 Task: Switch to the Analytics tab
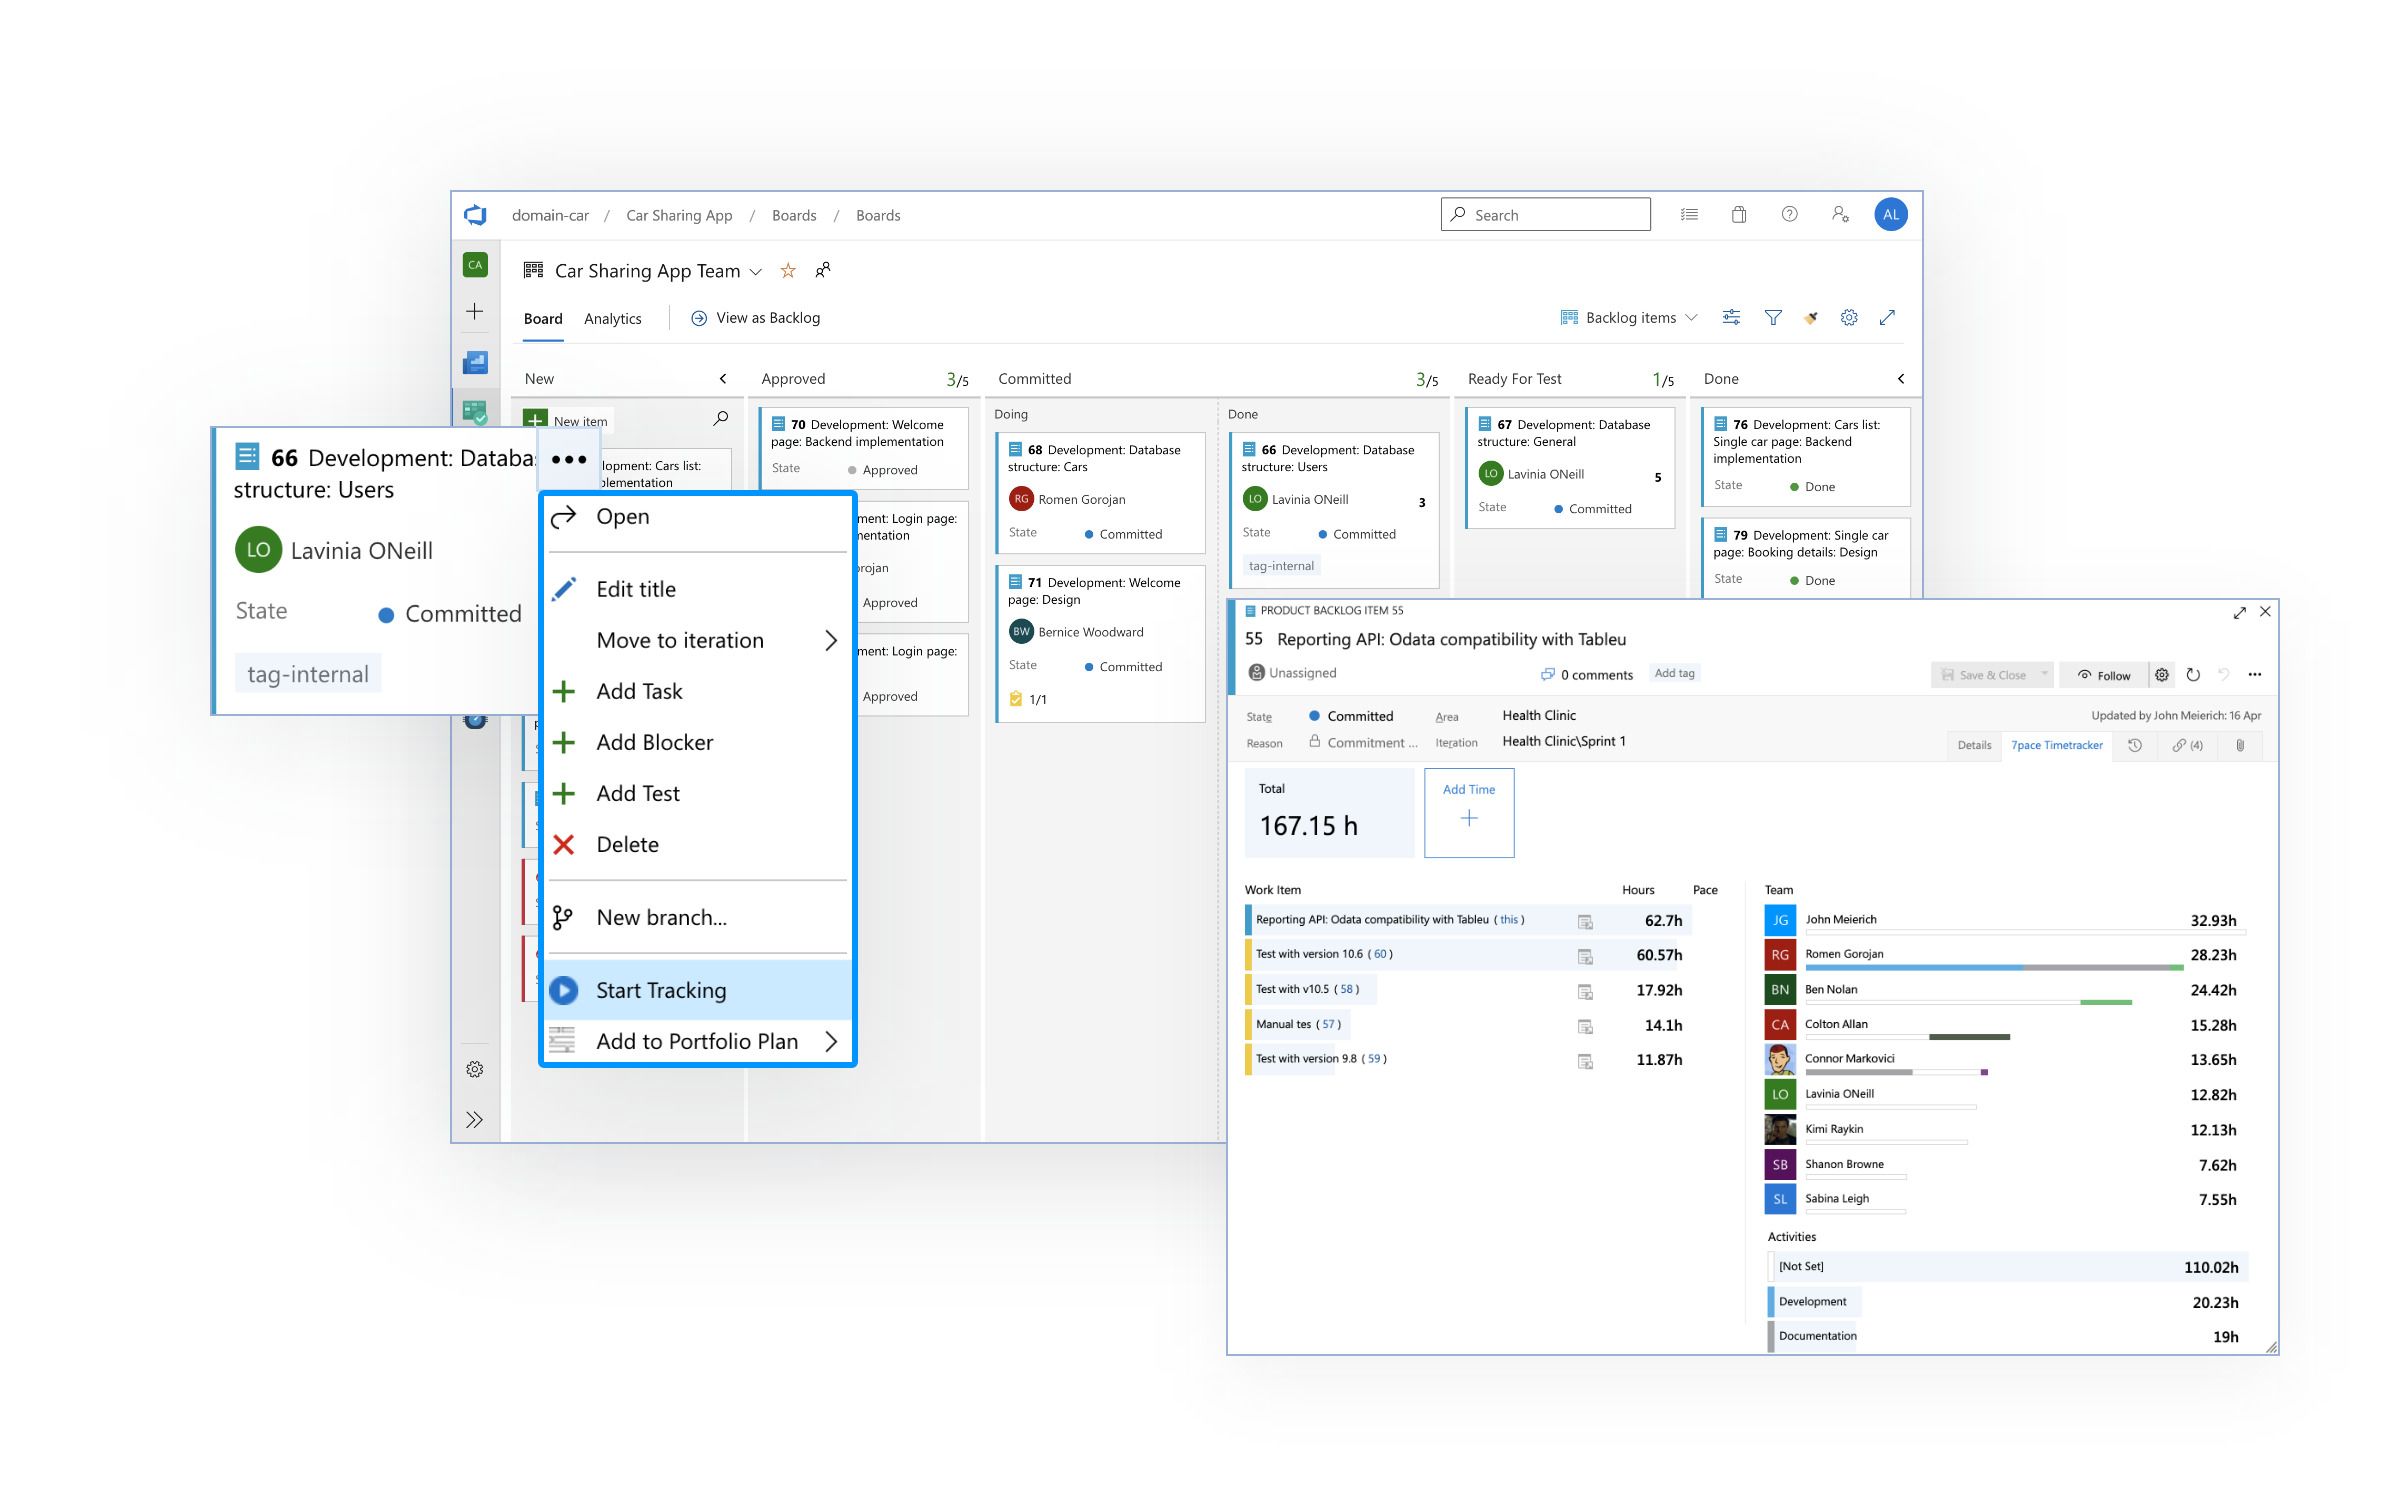pyautogui.click(x=613, y=318)
